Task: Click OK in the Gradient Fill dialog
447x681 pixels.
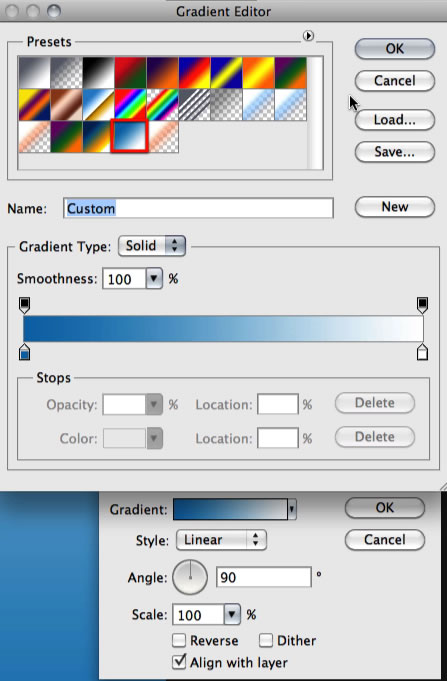Action: pos(385,508)
